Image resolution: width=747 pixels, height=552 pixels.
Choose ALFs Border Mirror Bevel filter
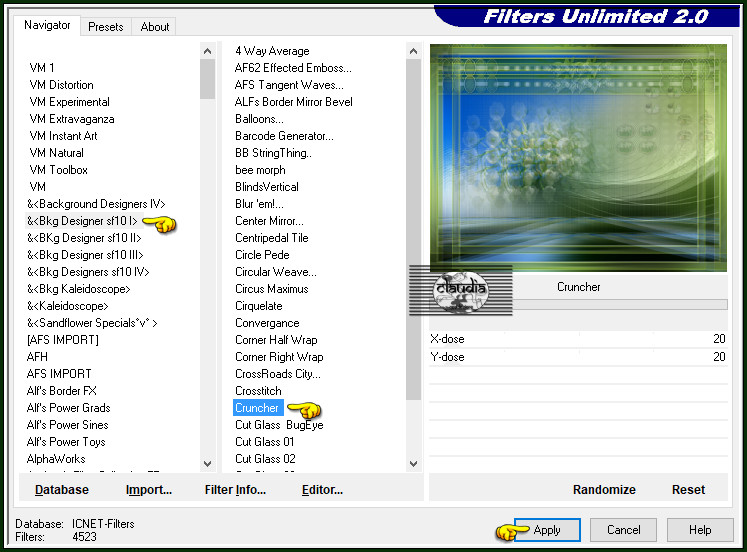[293, 102]
